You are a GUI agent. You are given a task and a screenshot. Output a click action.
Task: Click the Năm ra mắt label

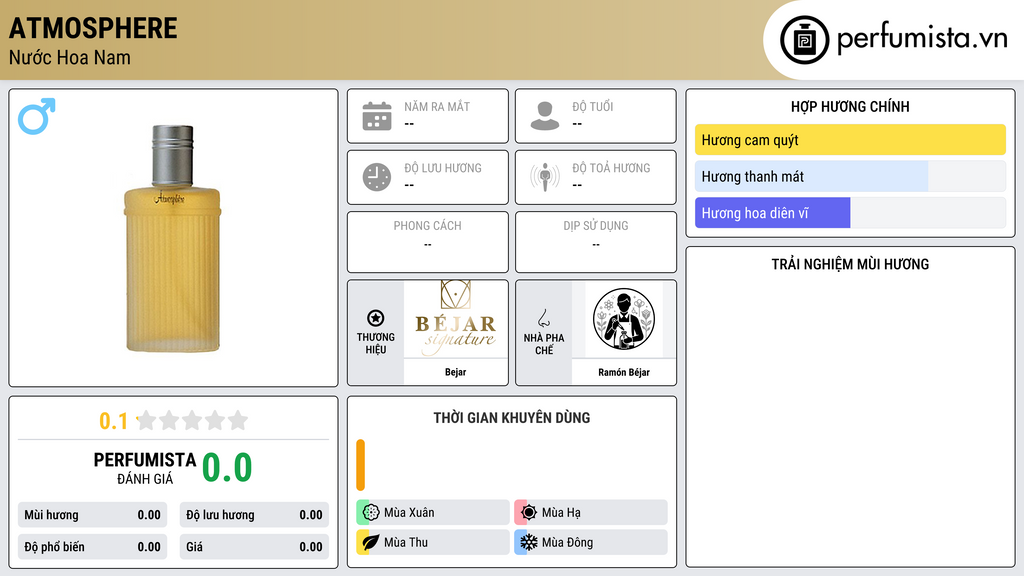(437, 106)
